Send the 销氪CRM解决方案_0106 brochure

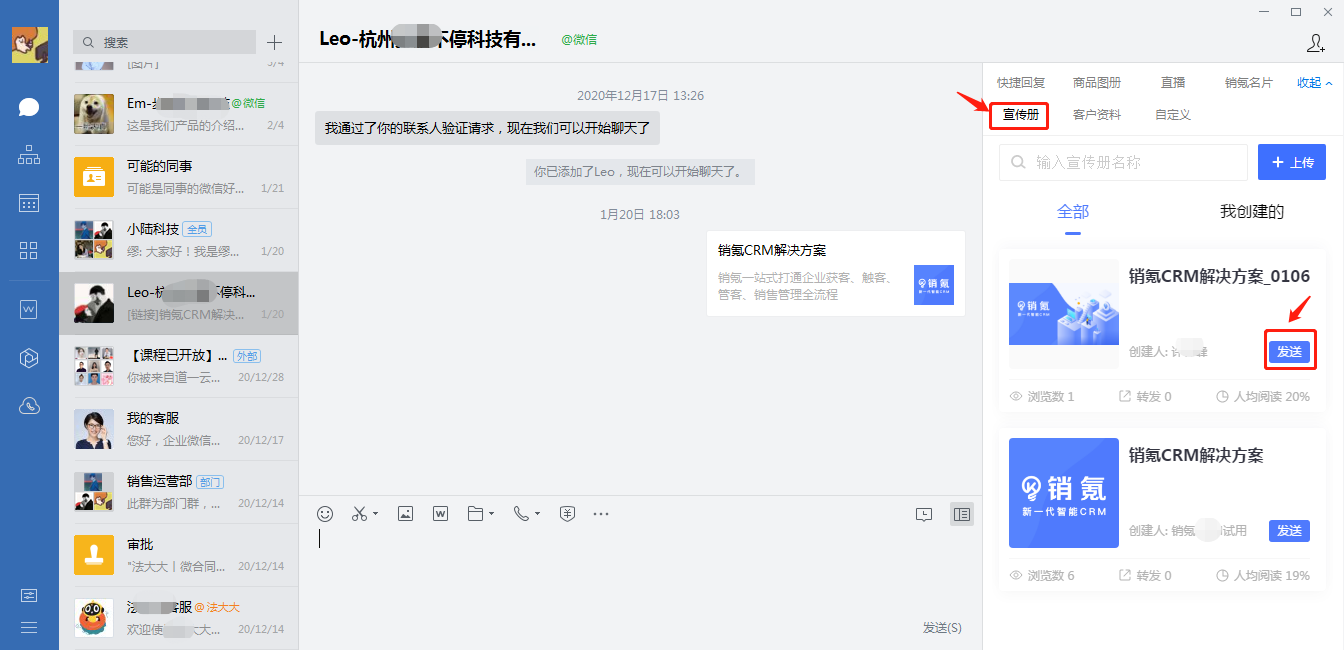1289,351
